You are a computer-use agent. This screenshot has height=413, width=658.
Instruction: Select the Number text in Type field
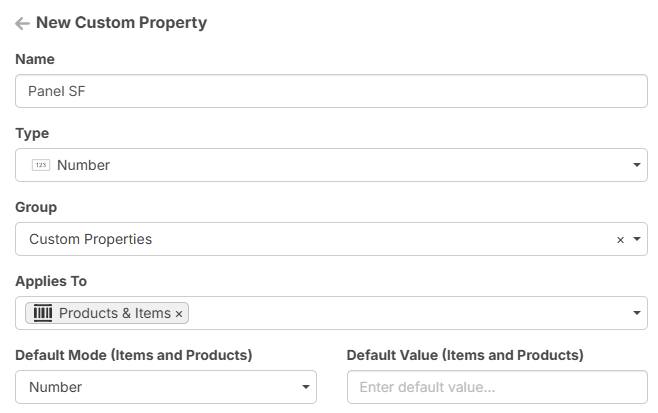[84, 165]
